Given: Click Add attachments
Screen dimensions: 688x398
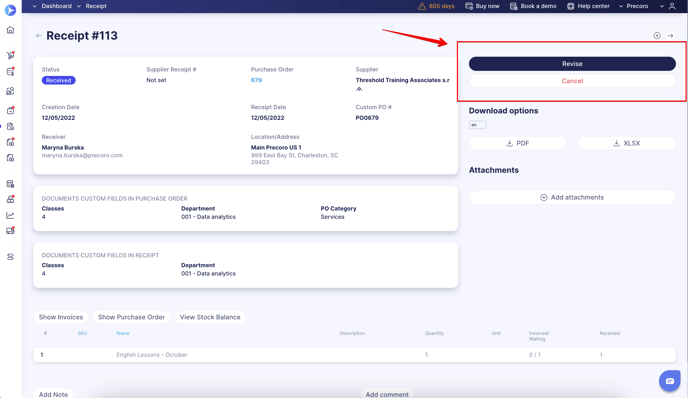Looking at the screenshot, I should pos(572,197).
